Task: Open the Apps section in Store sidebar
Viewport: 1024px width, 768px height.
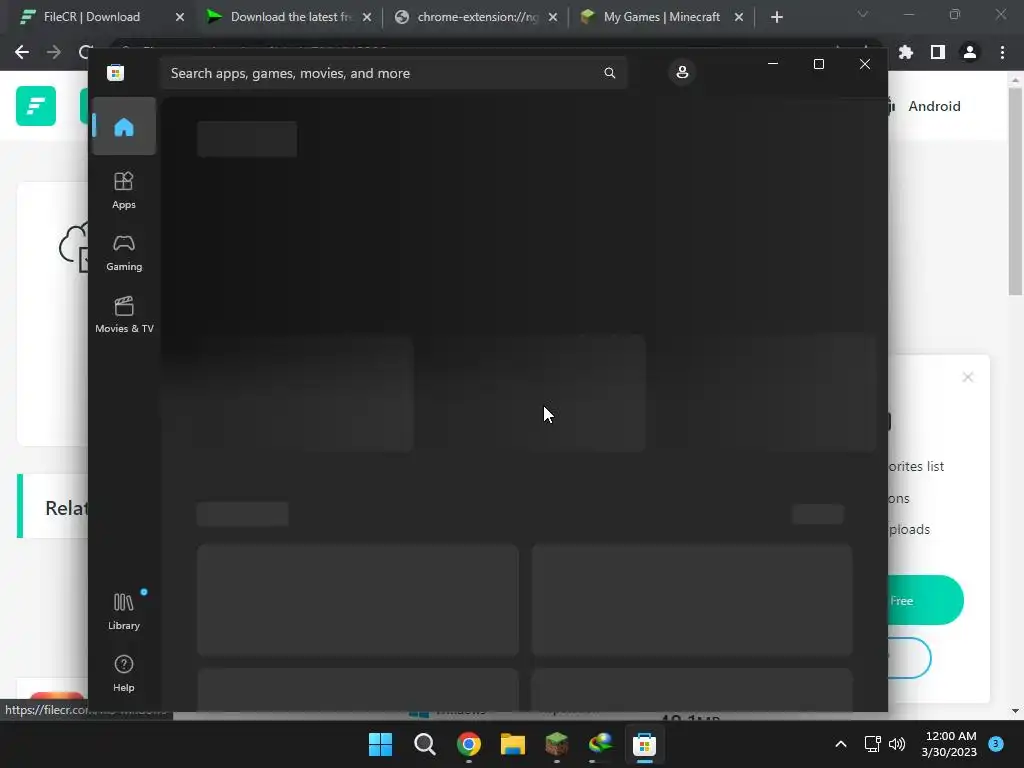Action: pyautogui.click(x=123, y=190)
